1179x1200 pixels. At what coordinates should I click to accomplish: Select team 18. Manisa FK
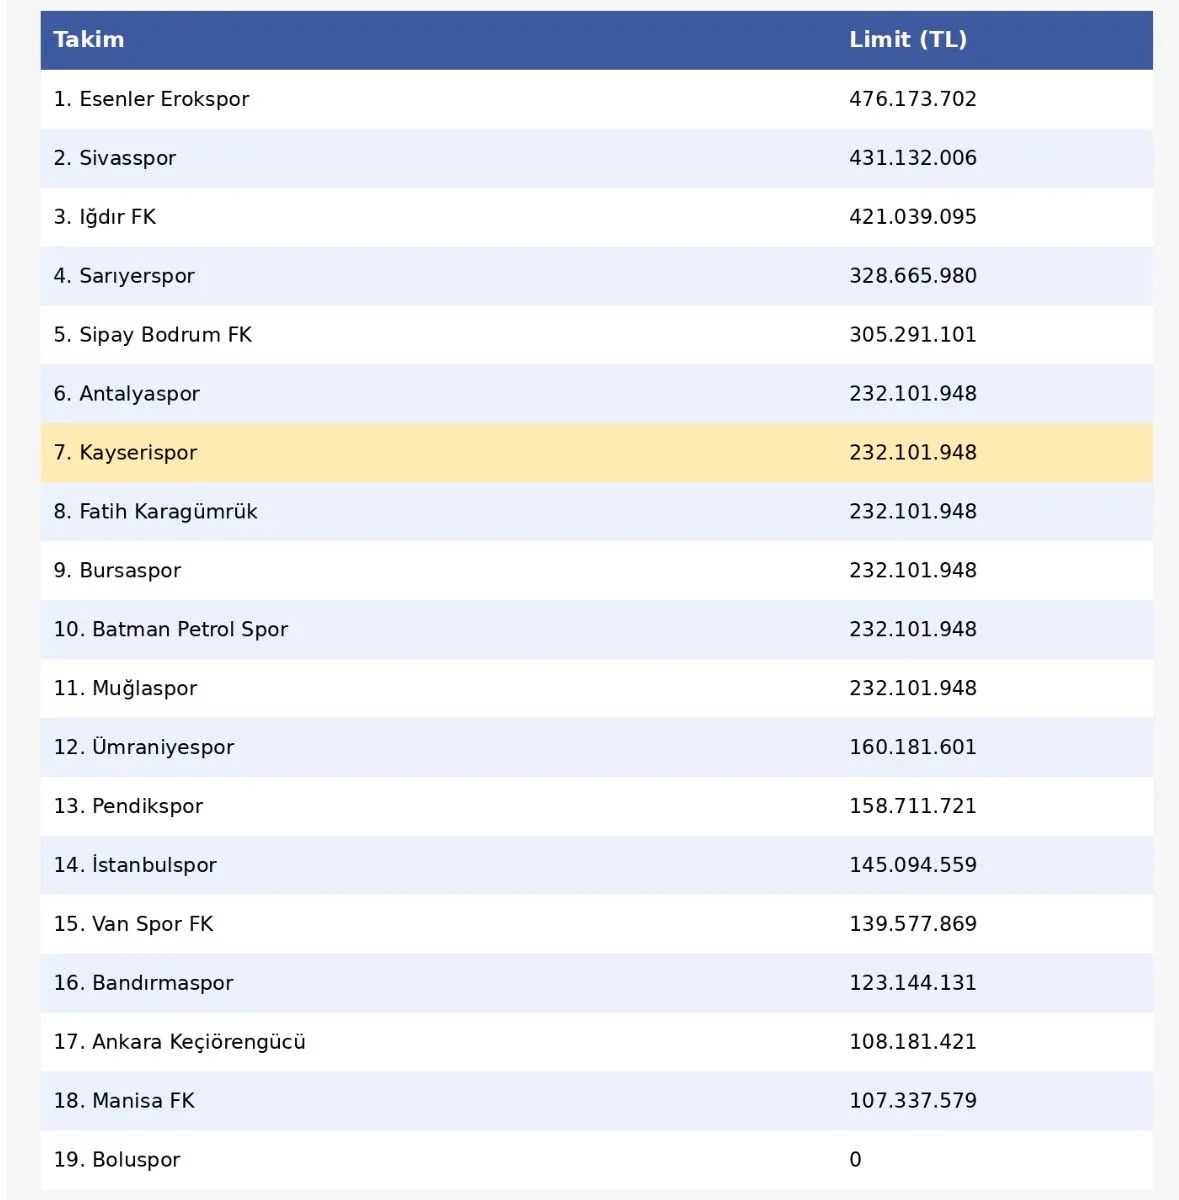click(124, 1101)
